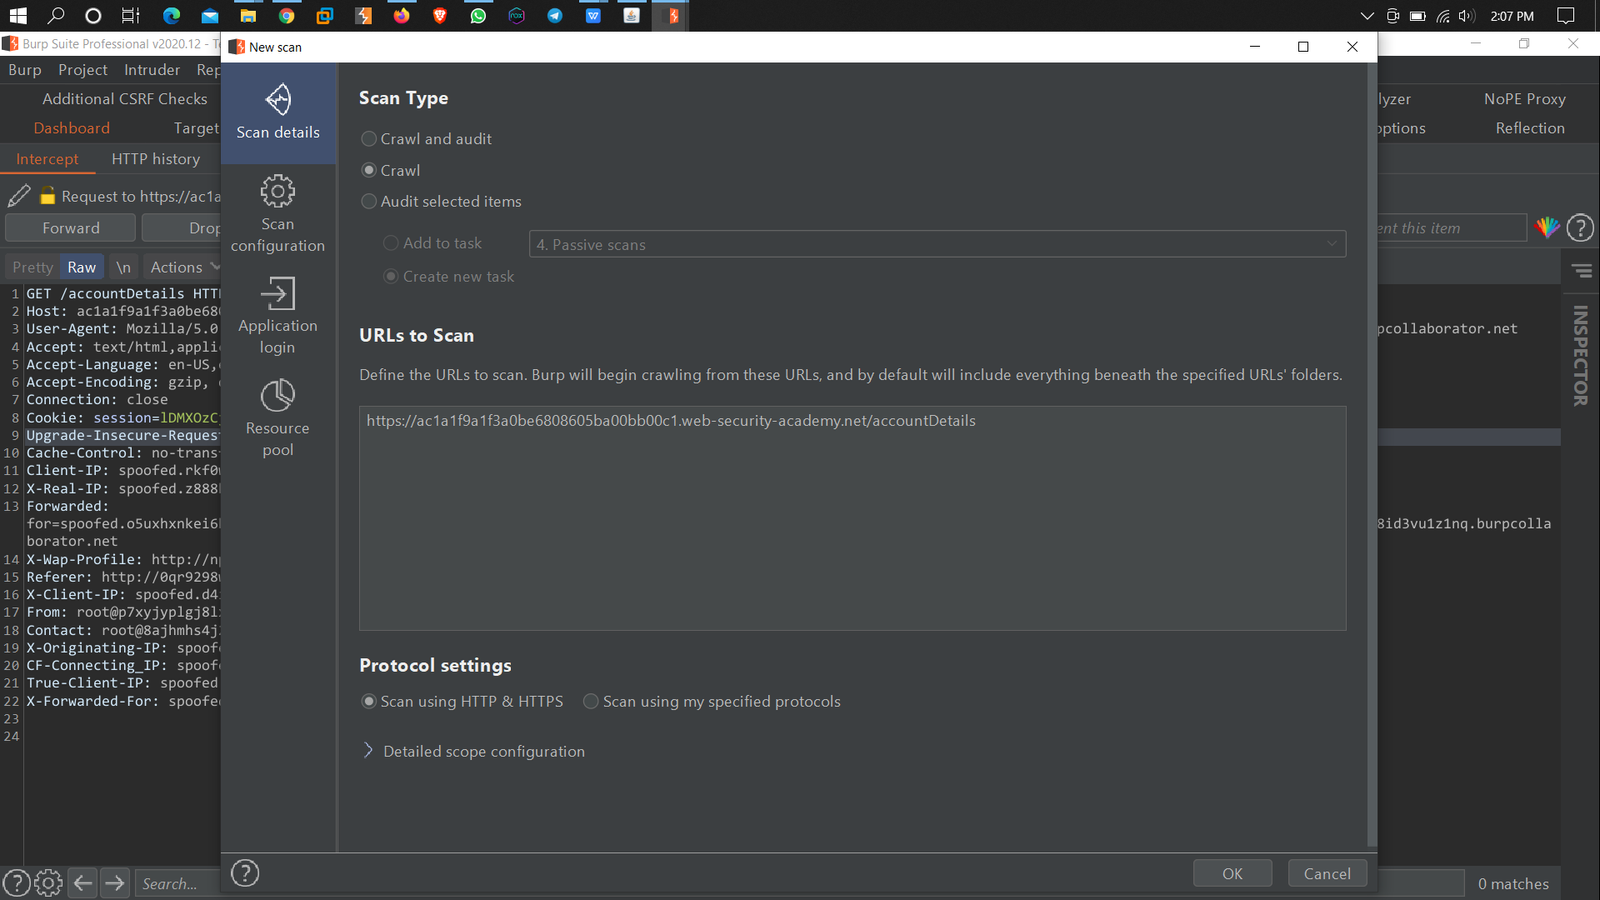
Task: Toggle the \n non-printable characters button
Action: (x=123, y=267)
